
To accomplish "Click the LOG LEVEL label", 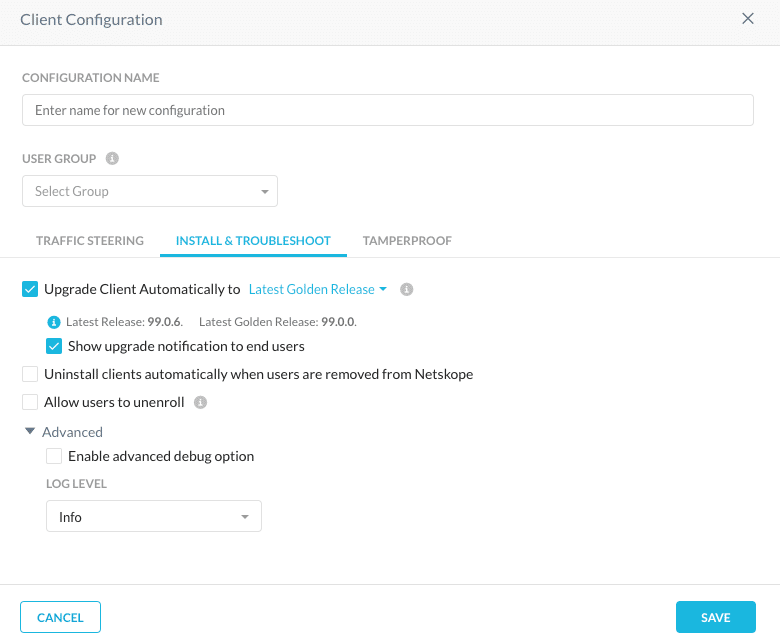I will tap(76, 484).
